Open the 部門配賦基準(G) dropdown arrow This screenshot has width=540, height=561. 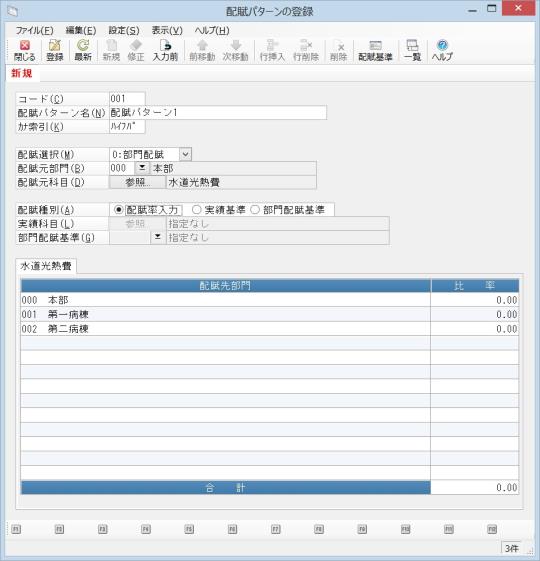point(157,237)
